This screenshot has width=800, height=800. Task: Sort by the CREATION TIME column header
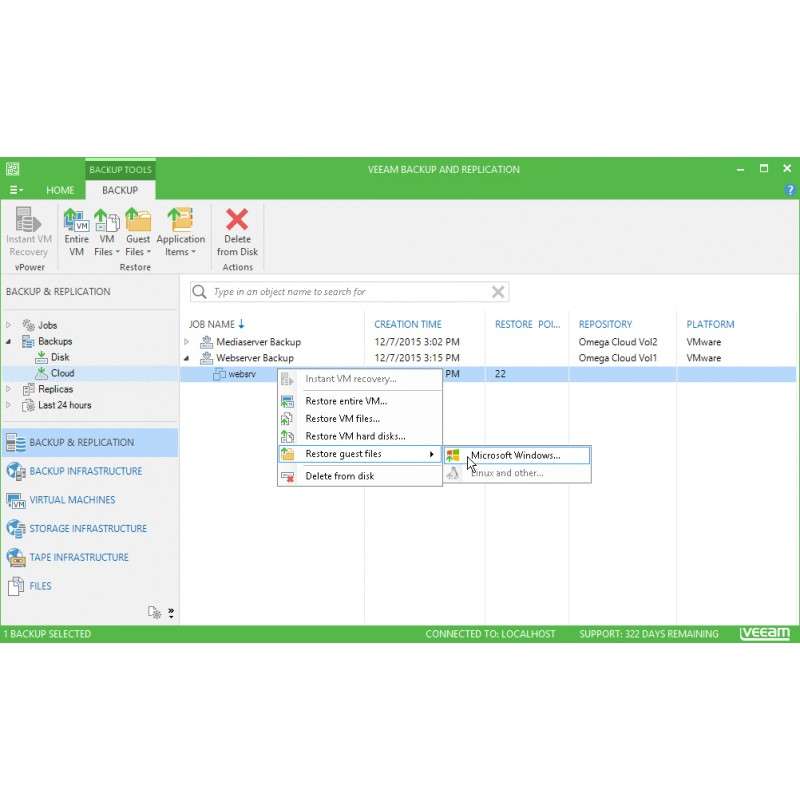408,324
